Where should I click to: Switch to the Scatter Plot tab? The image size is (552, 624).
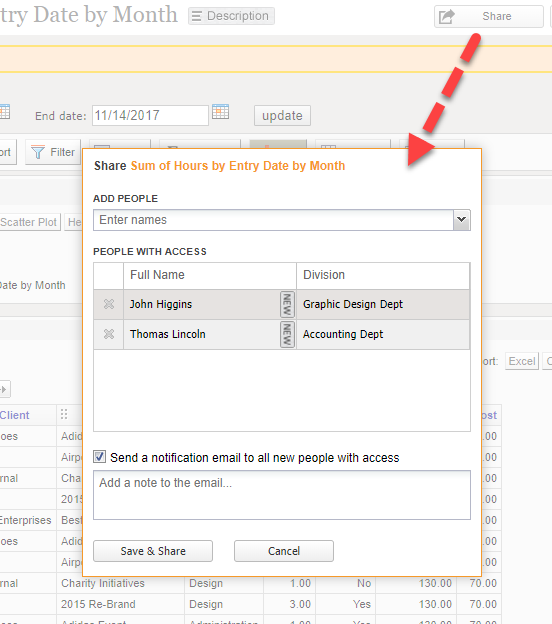coord(29,222)
